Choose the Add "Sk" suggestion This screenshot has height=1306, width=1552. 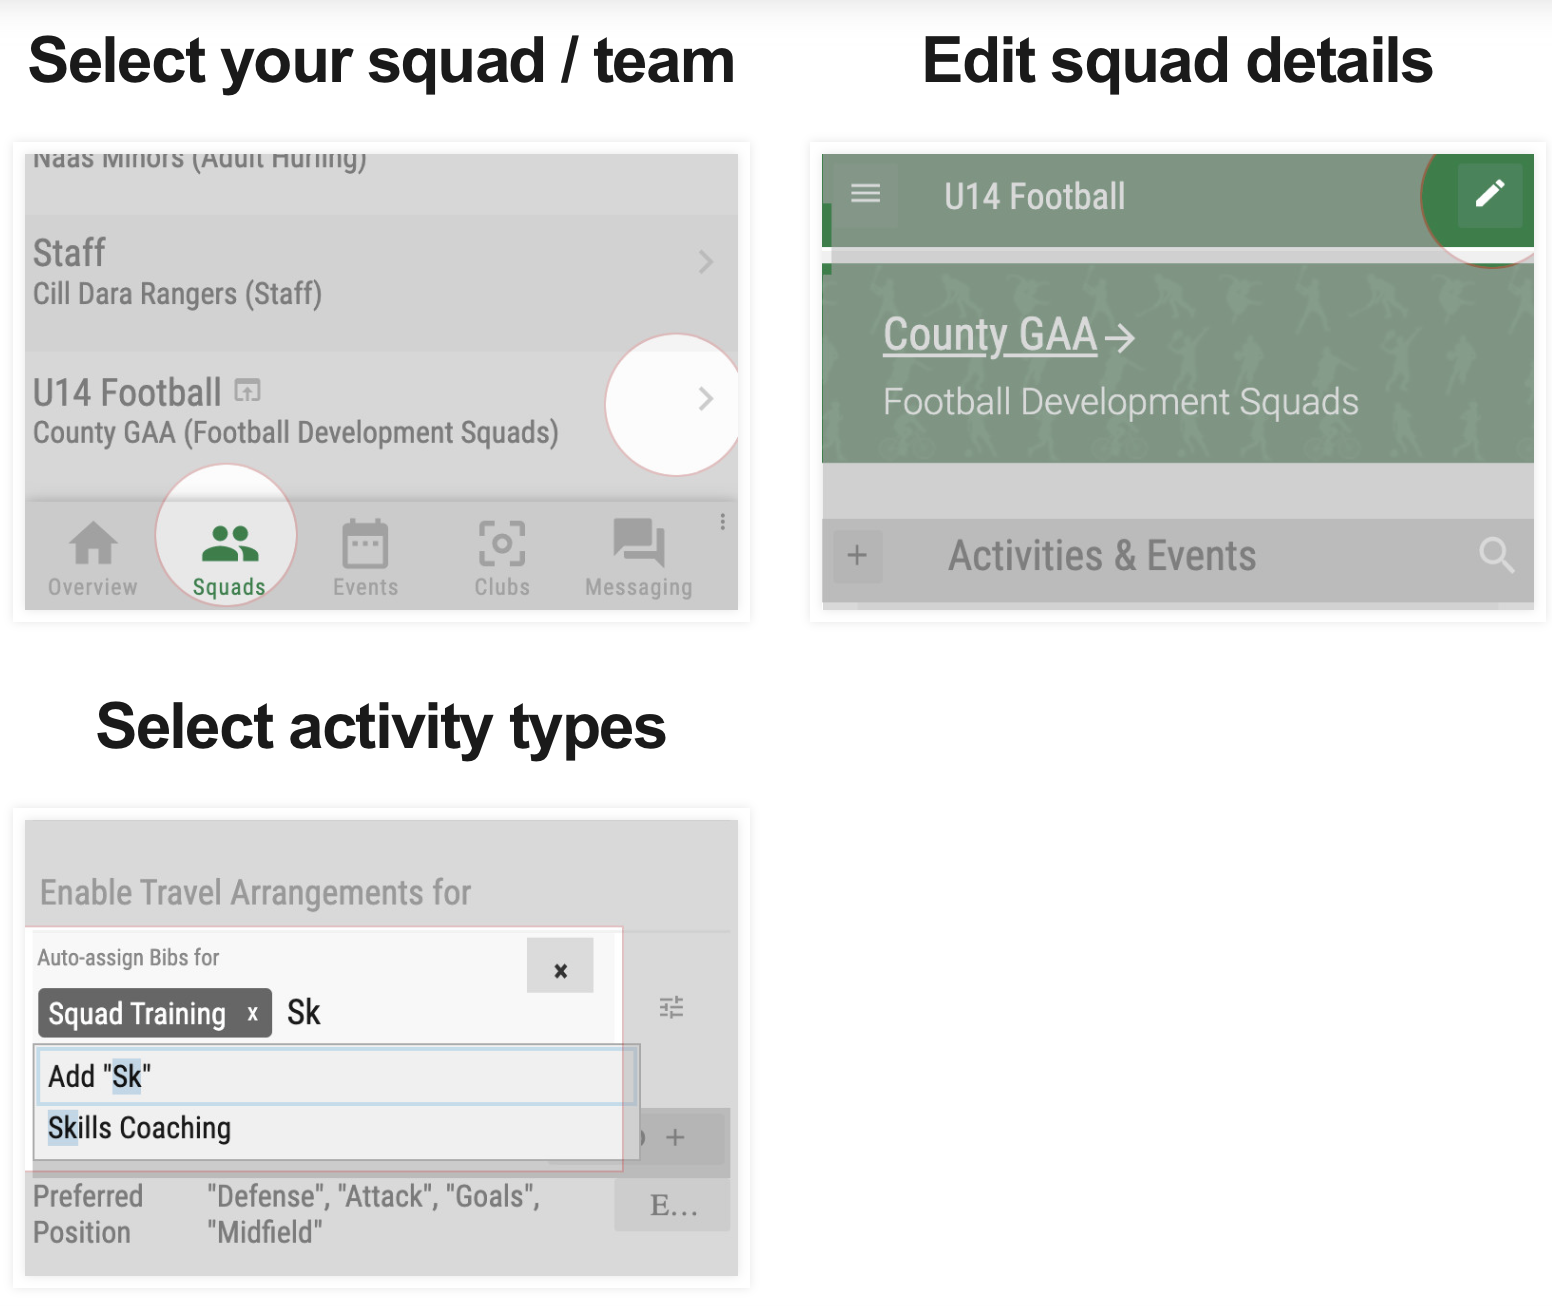coord(336,1076)
